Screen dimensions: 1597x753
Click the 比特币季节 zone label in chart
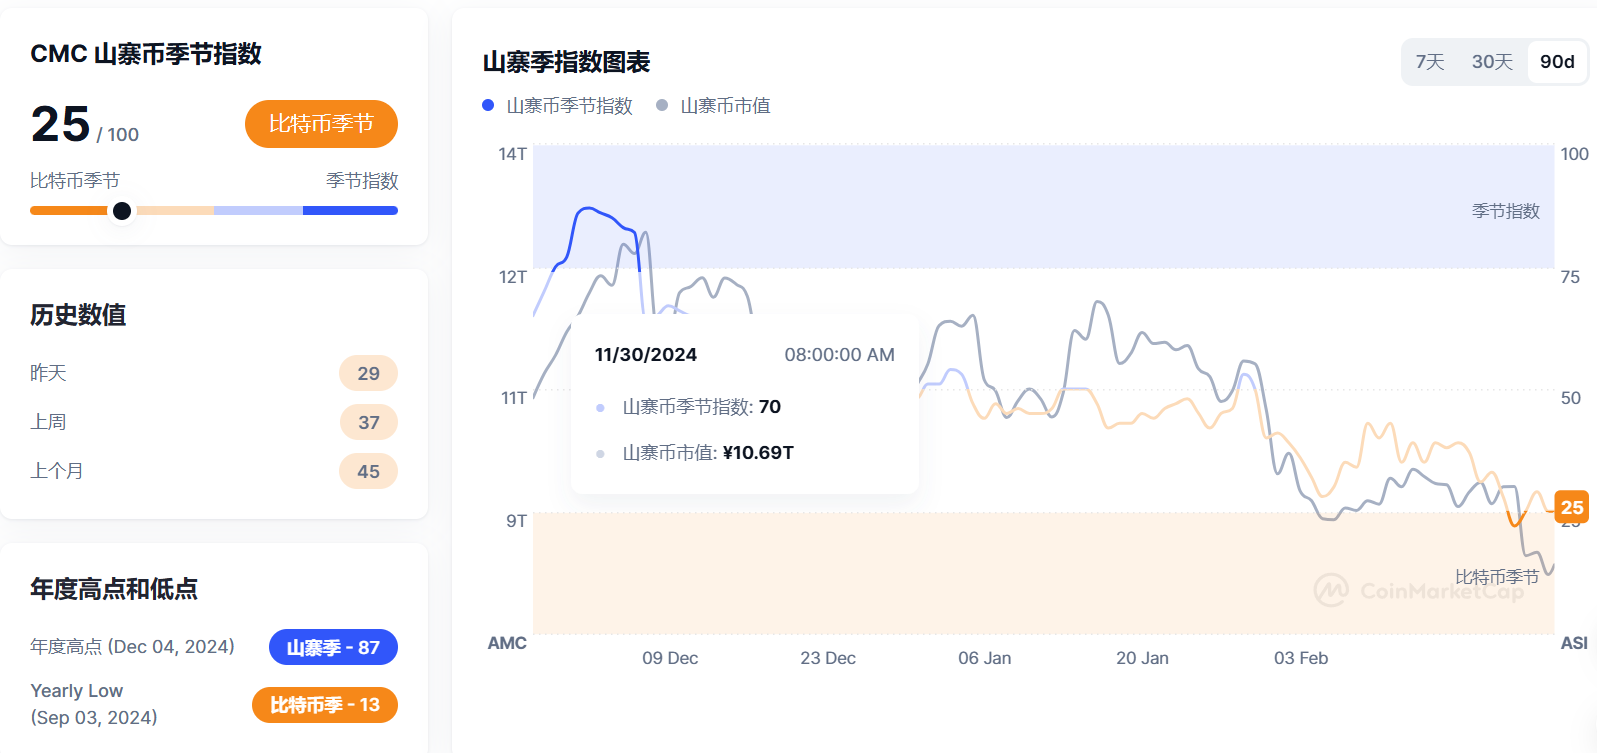point(1497,577)
